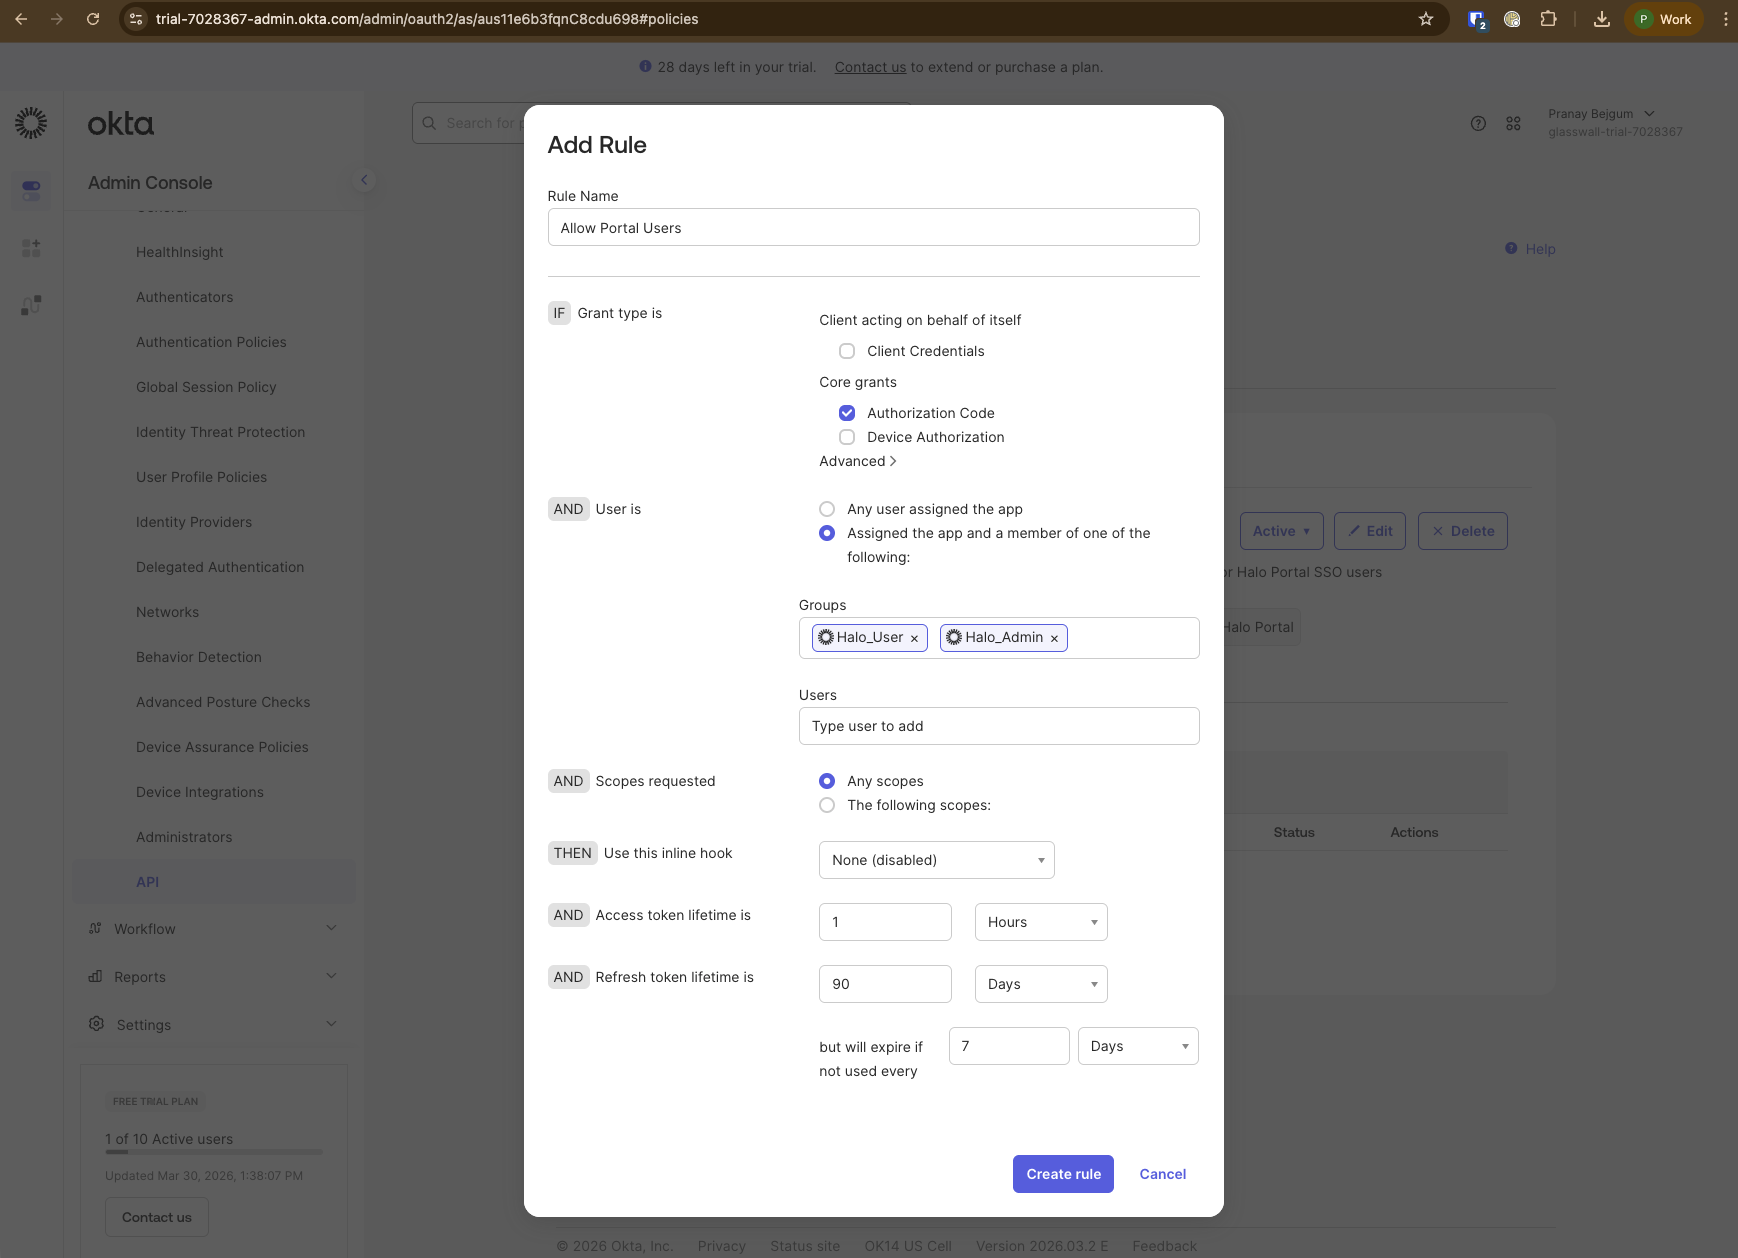Click the Delete policy button
The height and width of the screenshot is (1258, 1738).
click(x=1462, y=531)
